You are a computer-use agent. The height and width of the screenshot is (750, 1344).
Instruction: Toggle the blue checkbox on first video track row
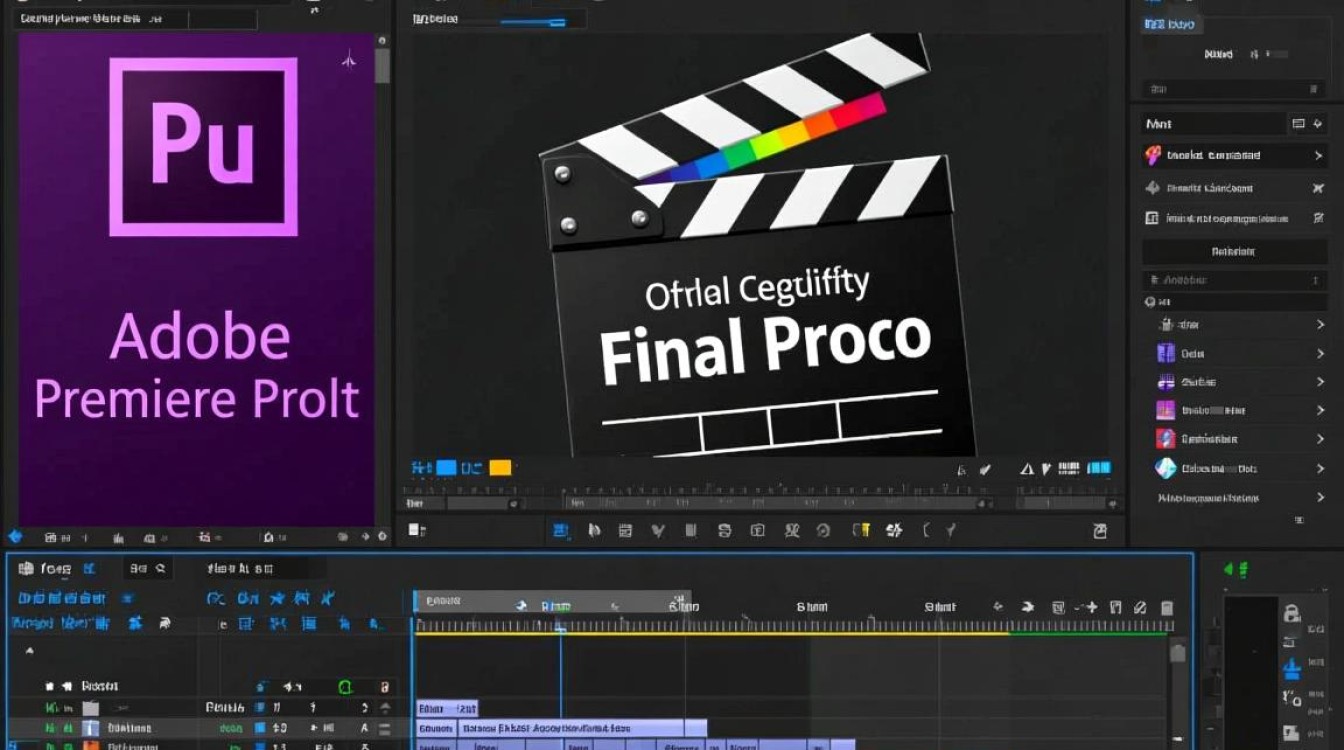pyautogui.click(x=260, y=707)
